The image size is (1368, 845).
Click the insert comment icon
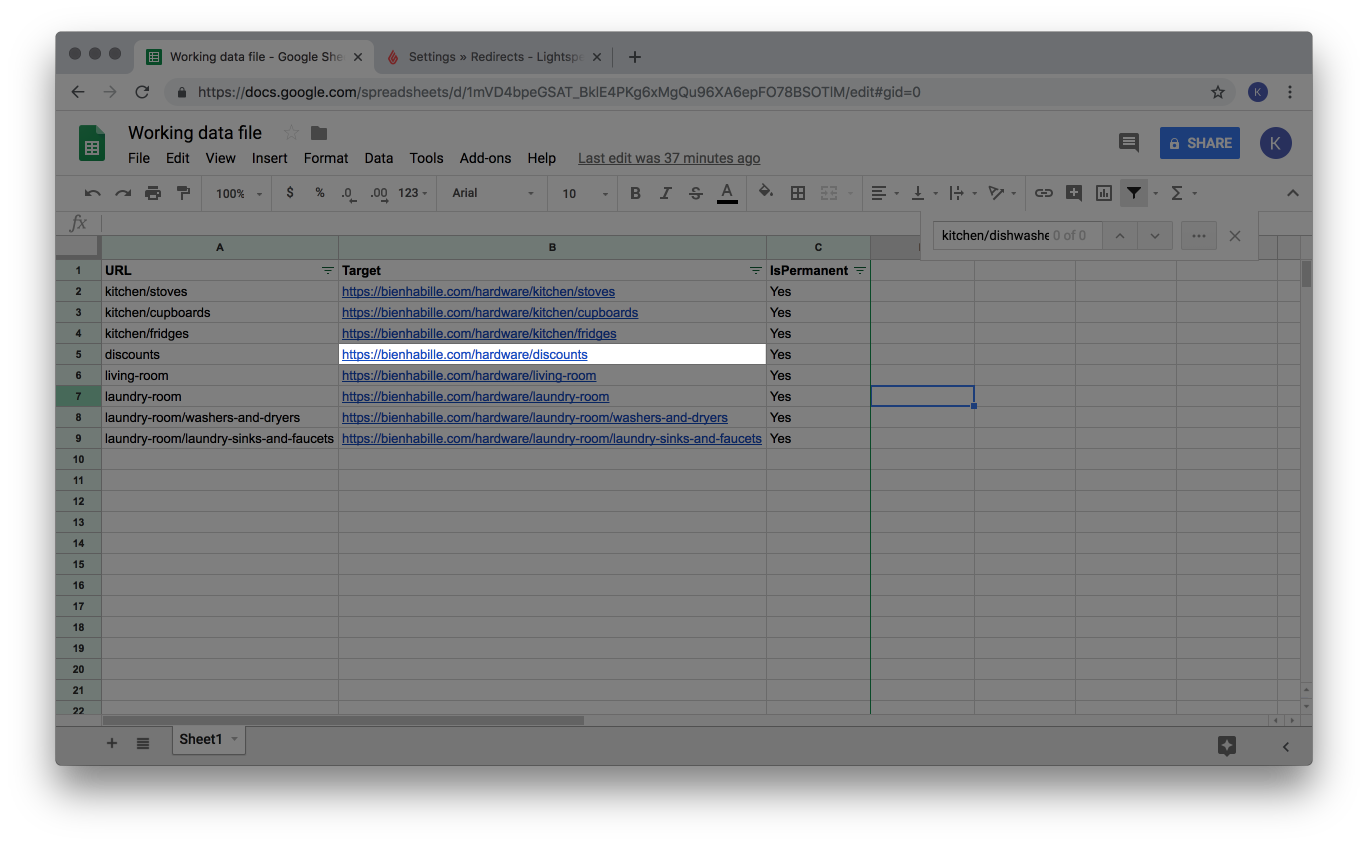tap(1074, 193)
